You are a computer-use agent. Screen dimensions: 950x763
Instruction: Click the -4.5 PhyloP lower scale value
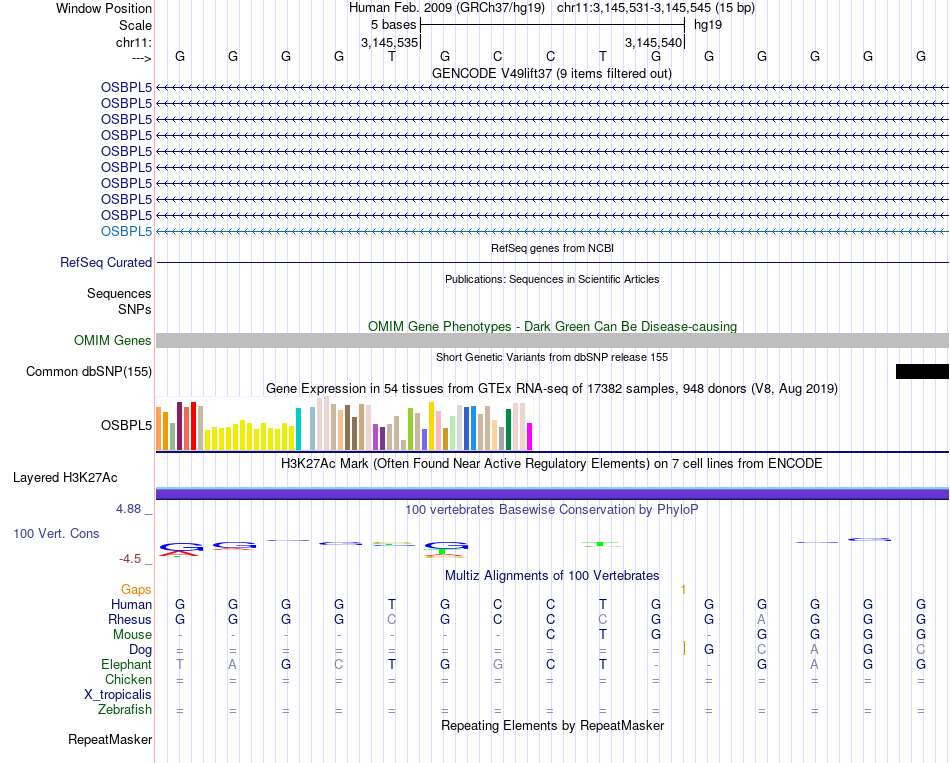click(x=130, y=559)
